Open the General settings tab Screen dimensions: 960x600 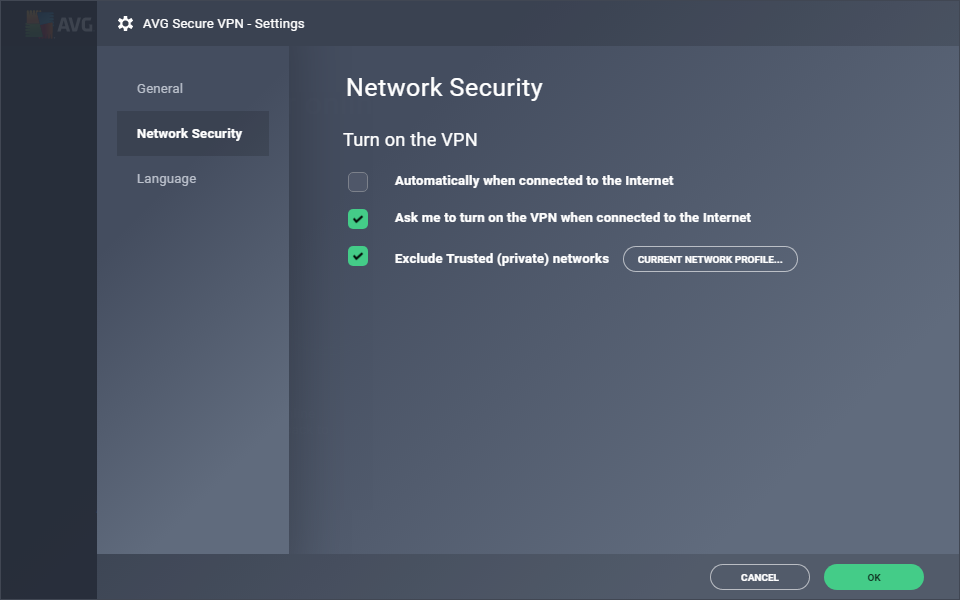(160, 89)
